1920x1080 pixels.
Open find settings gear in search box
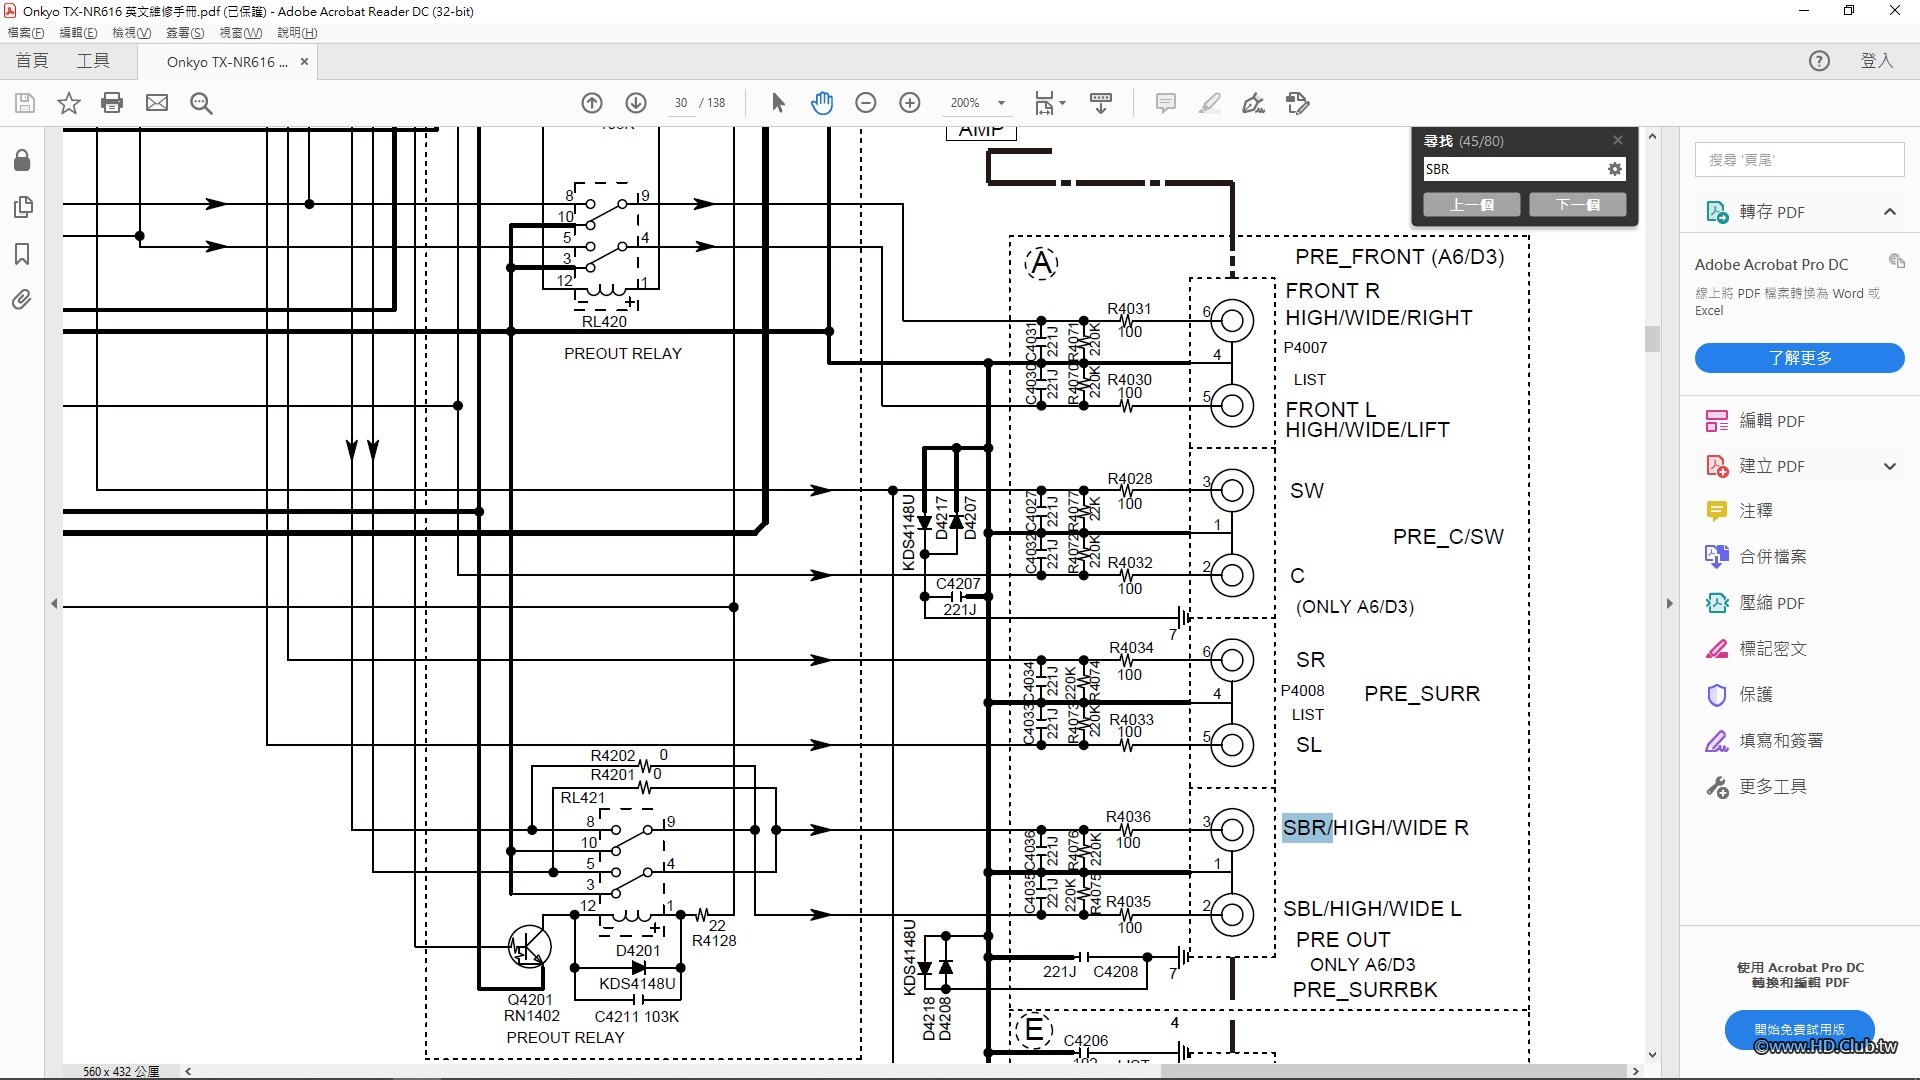click(x=1614, y=169)
